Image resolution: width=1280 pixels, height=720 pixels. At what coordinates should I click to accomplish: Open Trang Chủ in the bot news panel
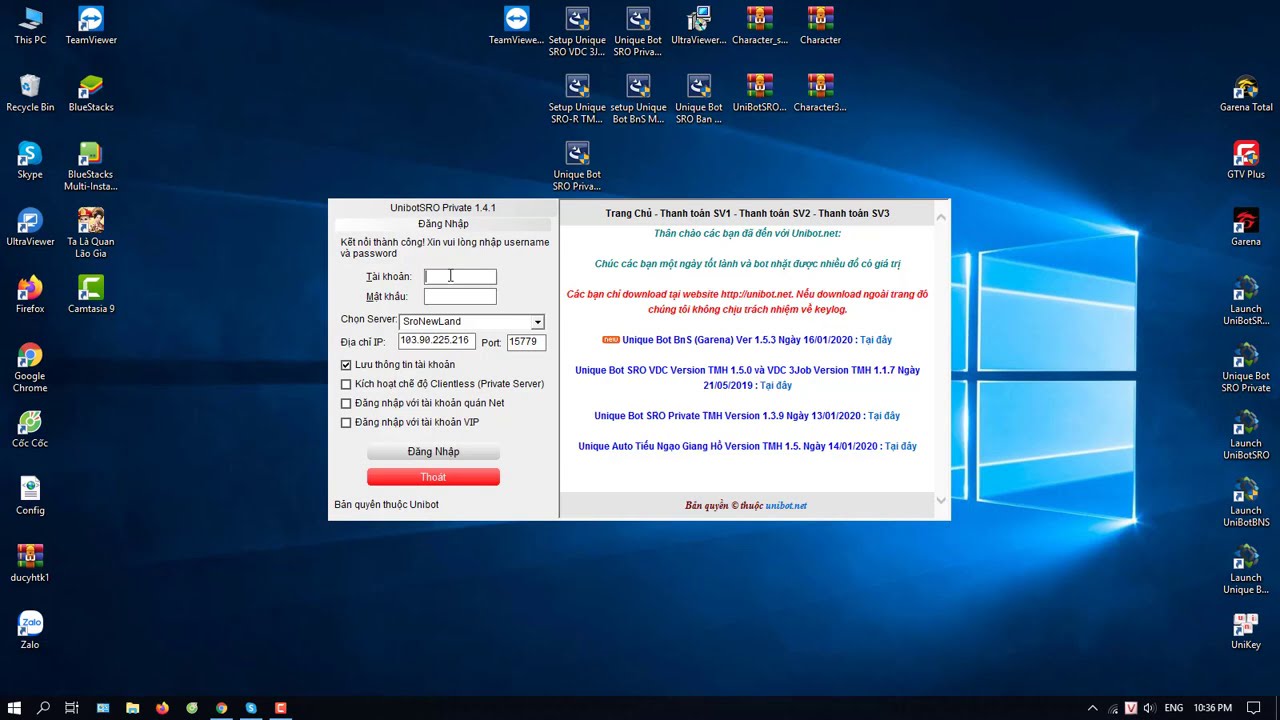pyautogui.click(x=628, y=213)
